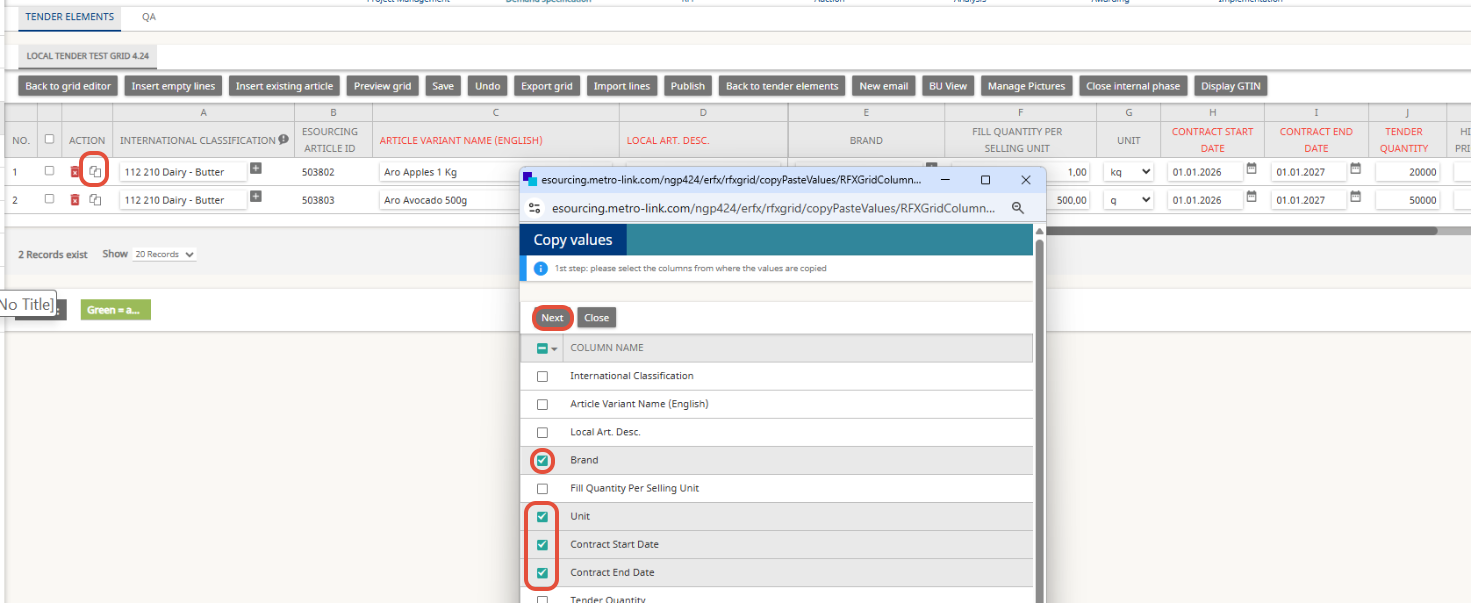
Task: Open calendar for row 2 contract end date
Action: click(x=1355, y=197)
